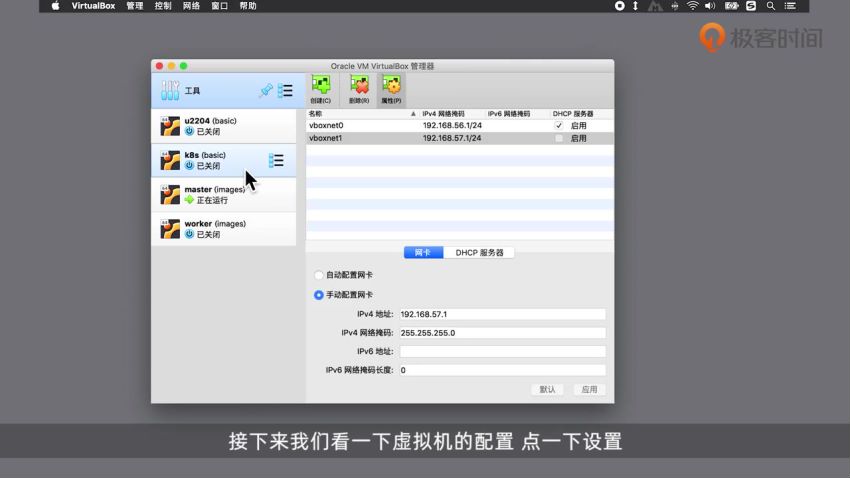Click the screen recording status icon
850x478 pixels.
point(620,6)
